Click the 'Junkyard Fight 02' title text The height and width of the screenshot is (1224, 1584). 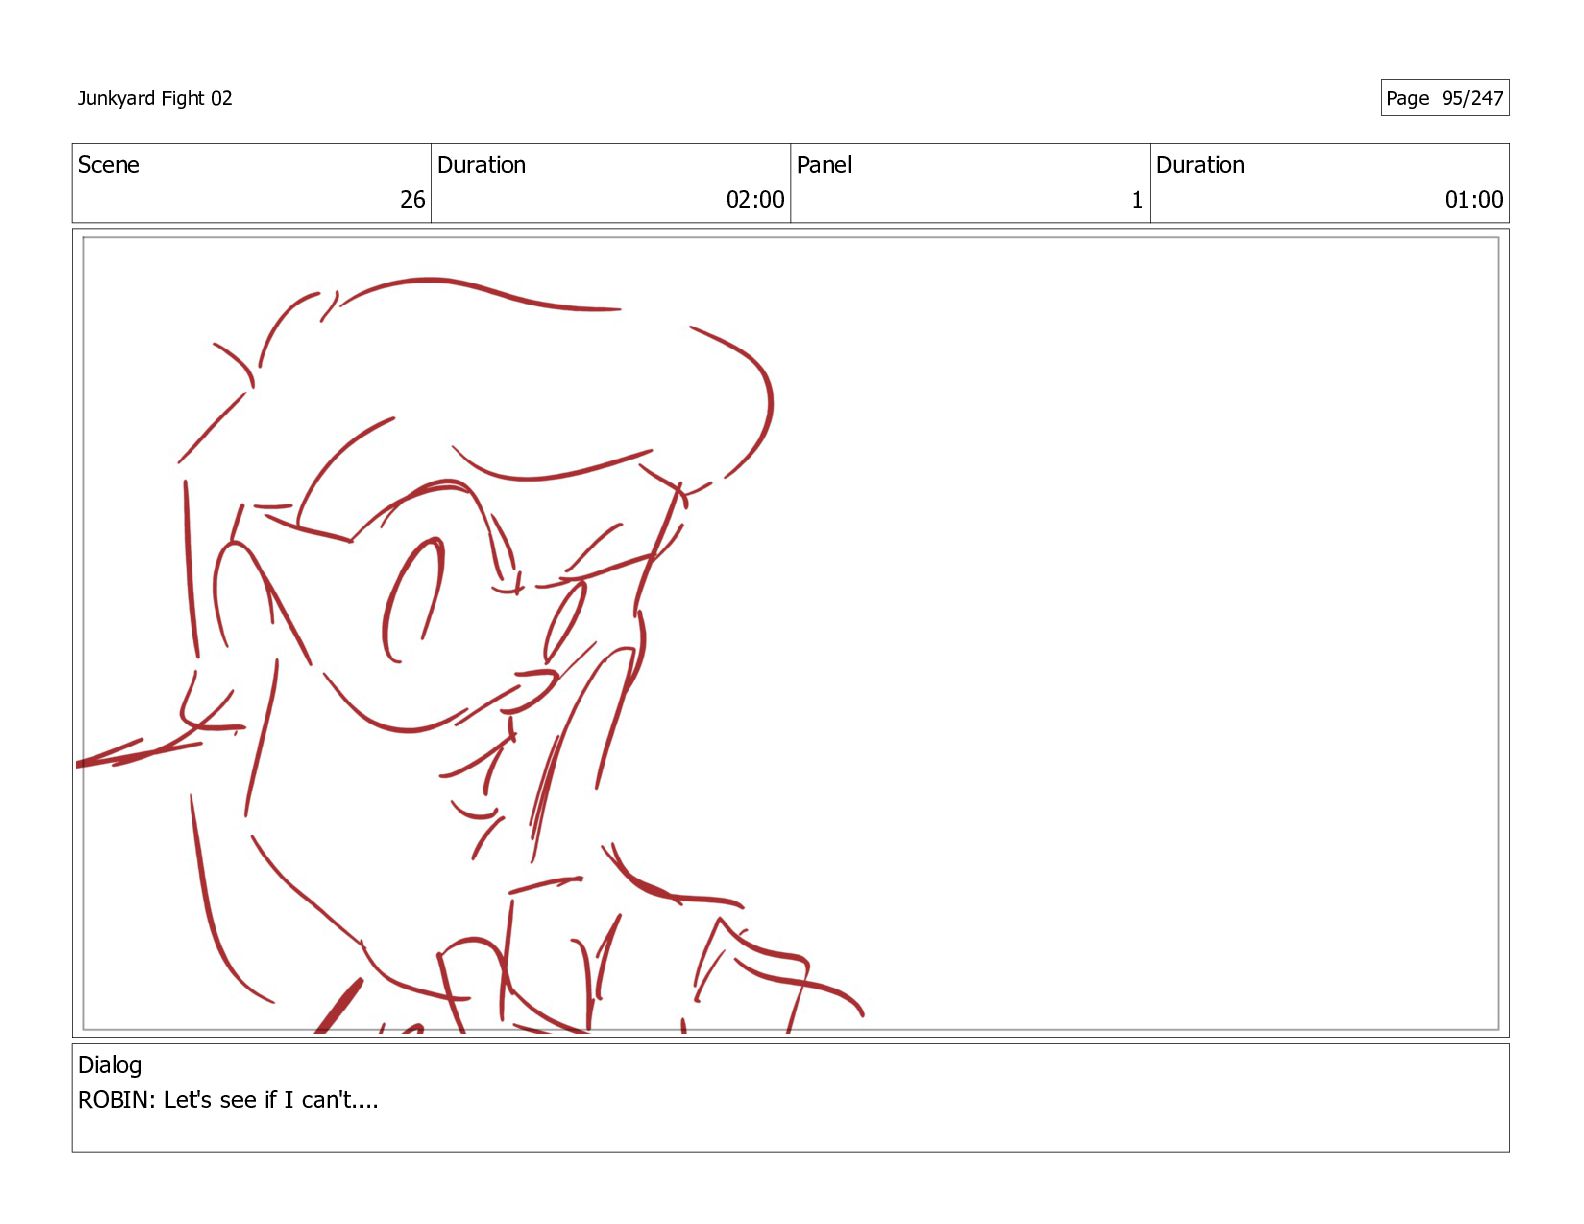coord(155,98)
